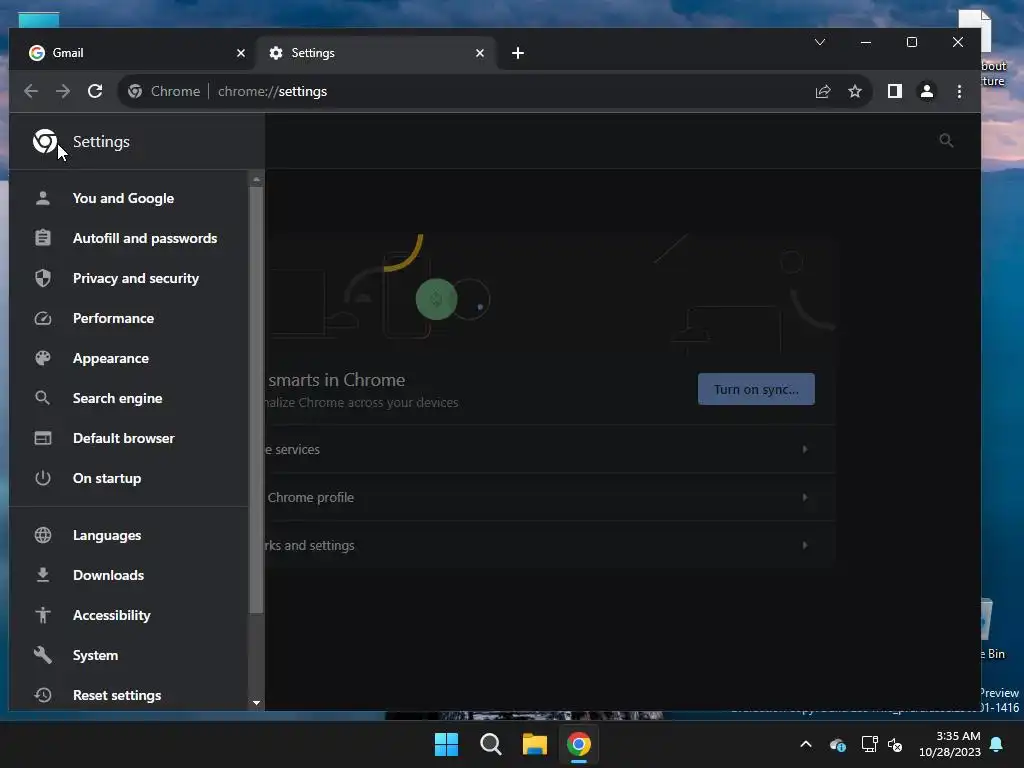The height and width of the screenshot is (768, 1024).
Task: Open Search engine settings
Action: tap(128, 398)
